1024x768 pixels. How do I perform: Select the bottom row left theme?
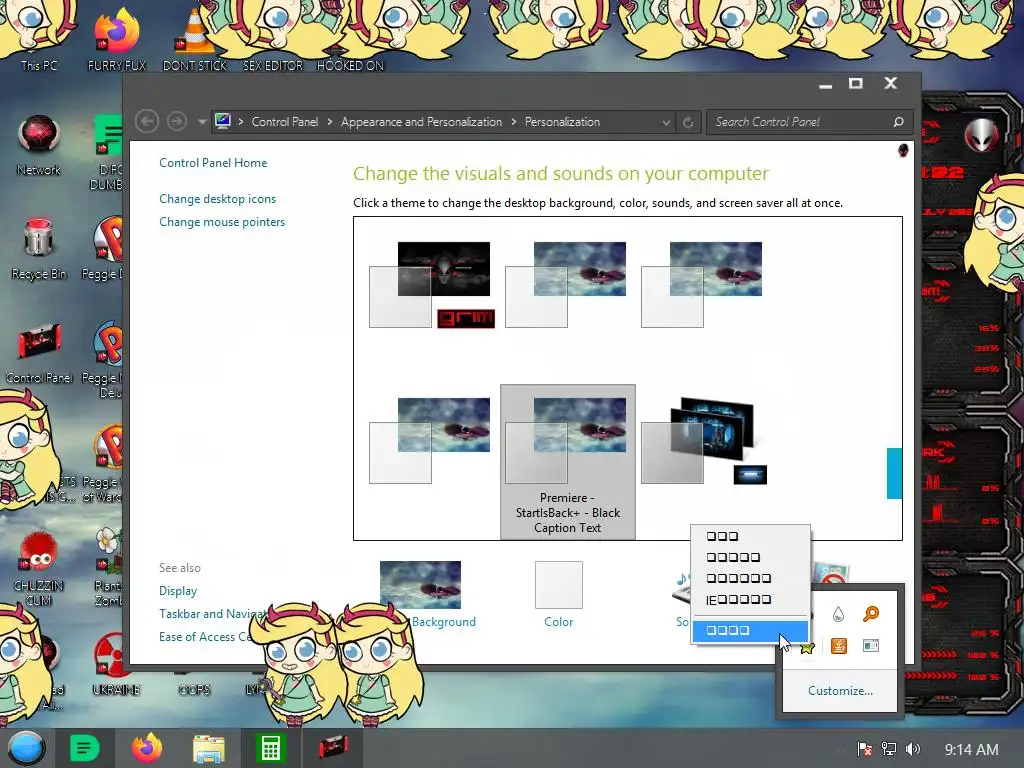point(429,441)
